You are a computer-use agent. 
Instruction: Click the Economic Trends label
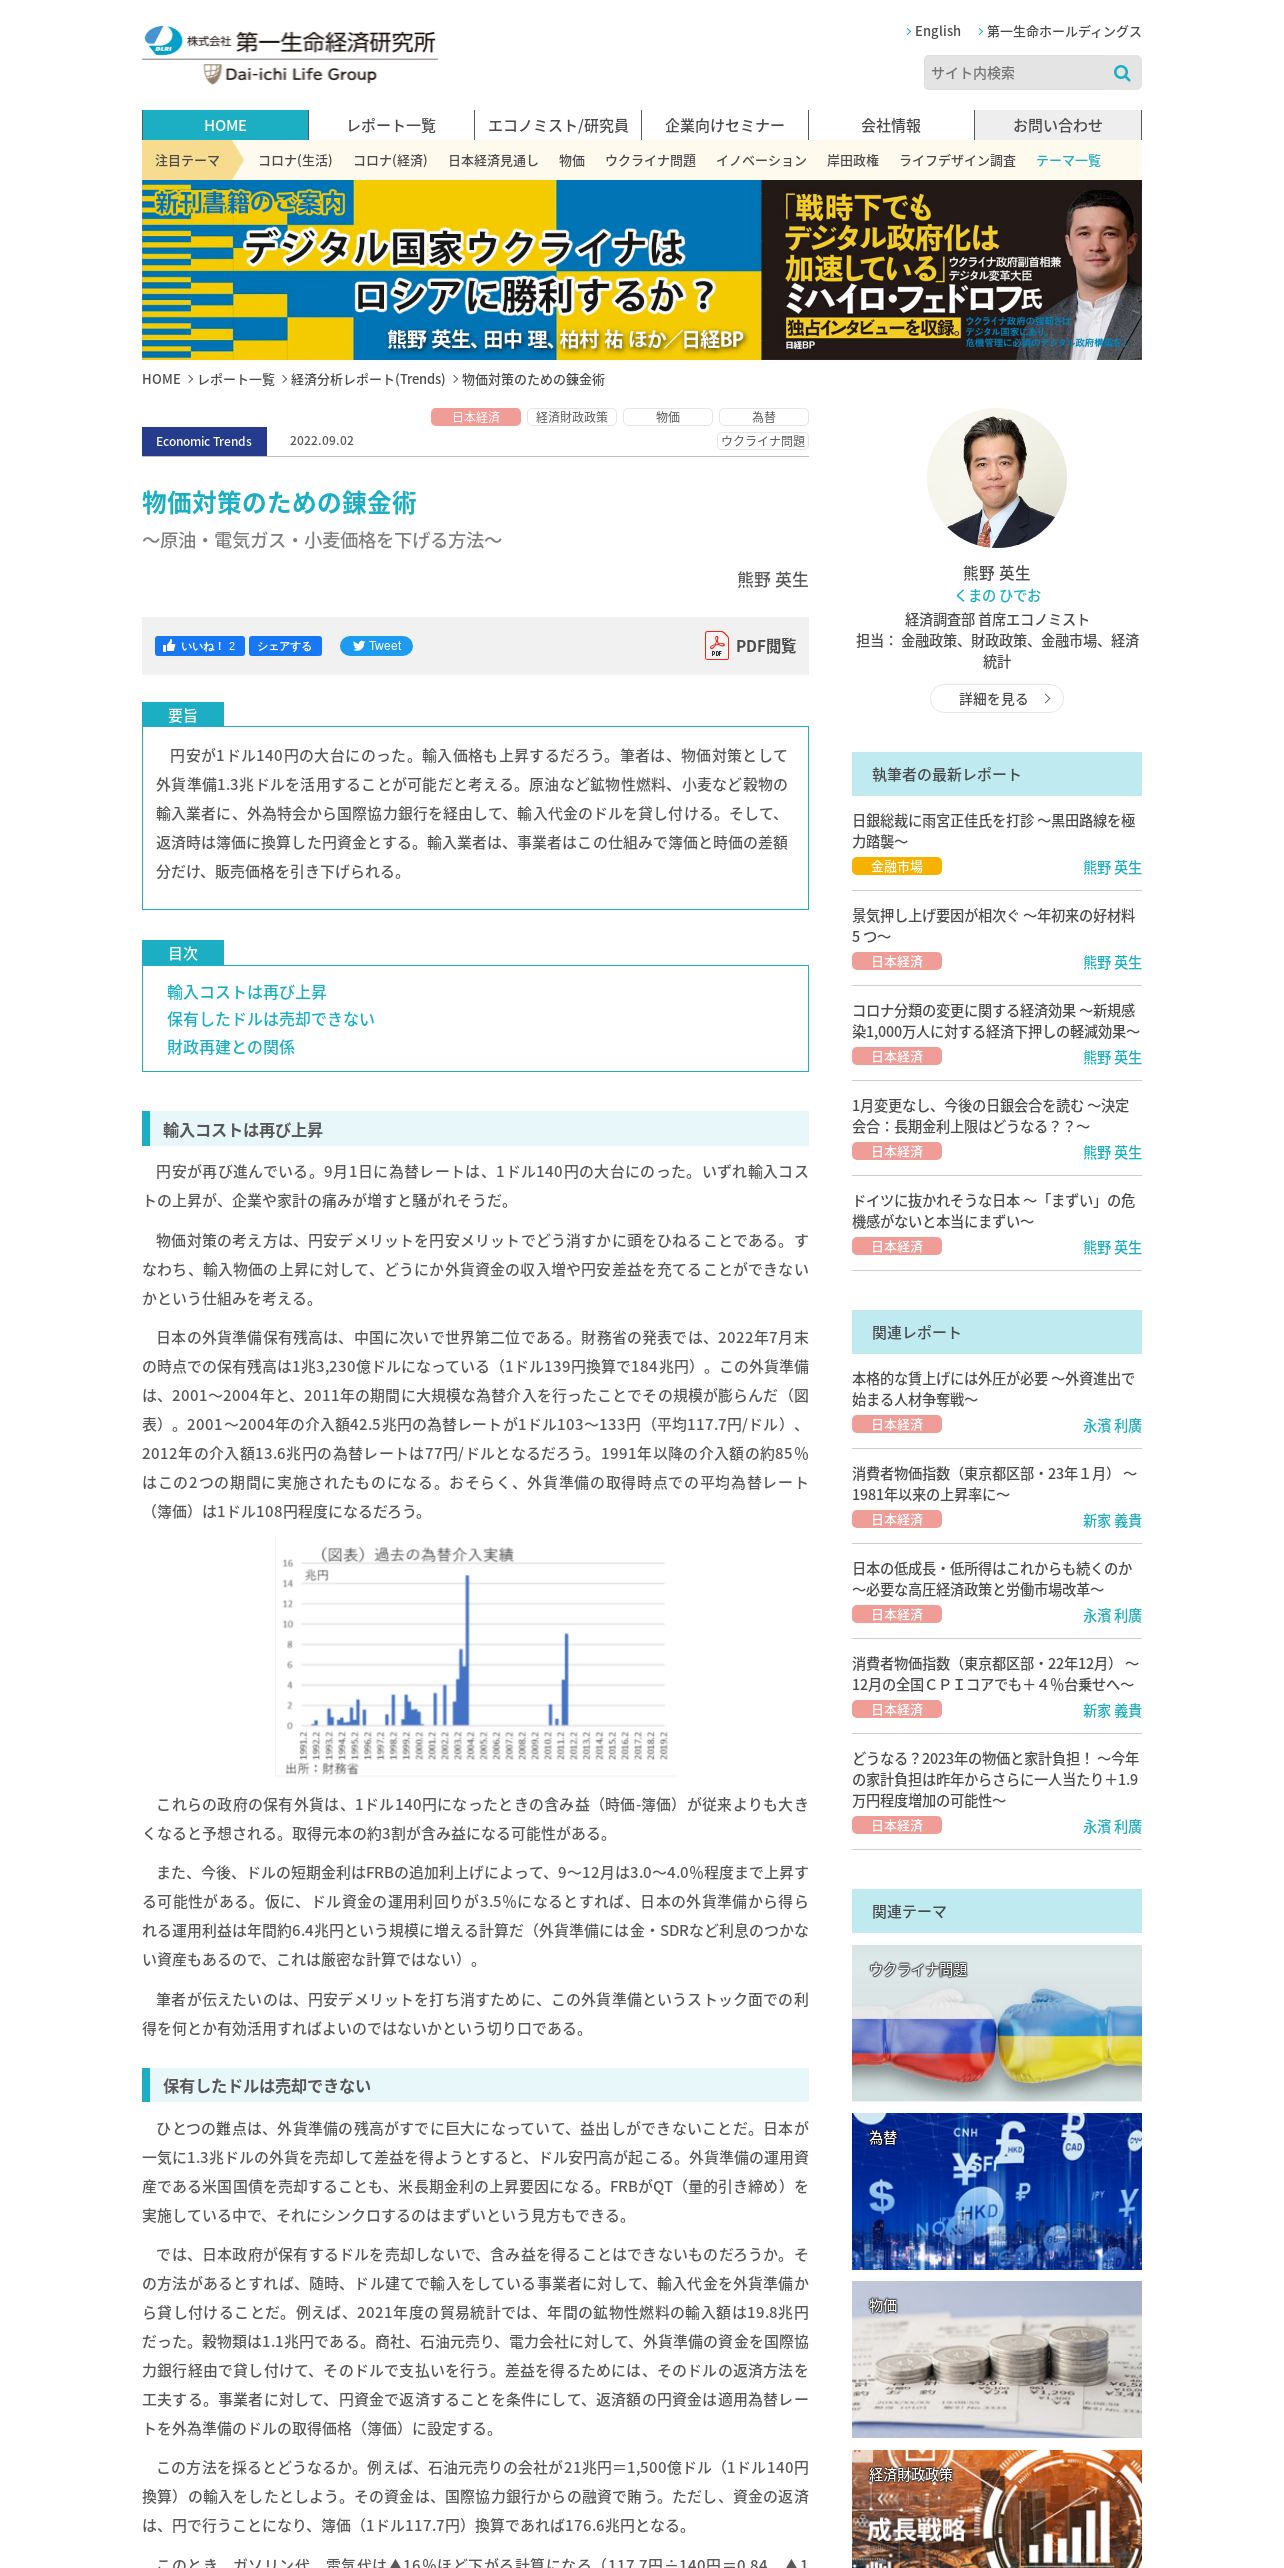204,441
